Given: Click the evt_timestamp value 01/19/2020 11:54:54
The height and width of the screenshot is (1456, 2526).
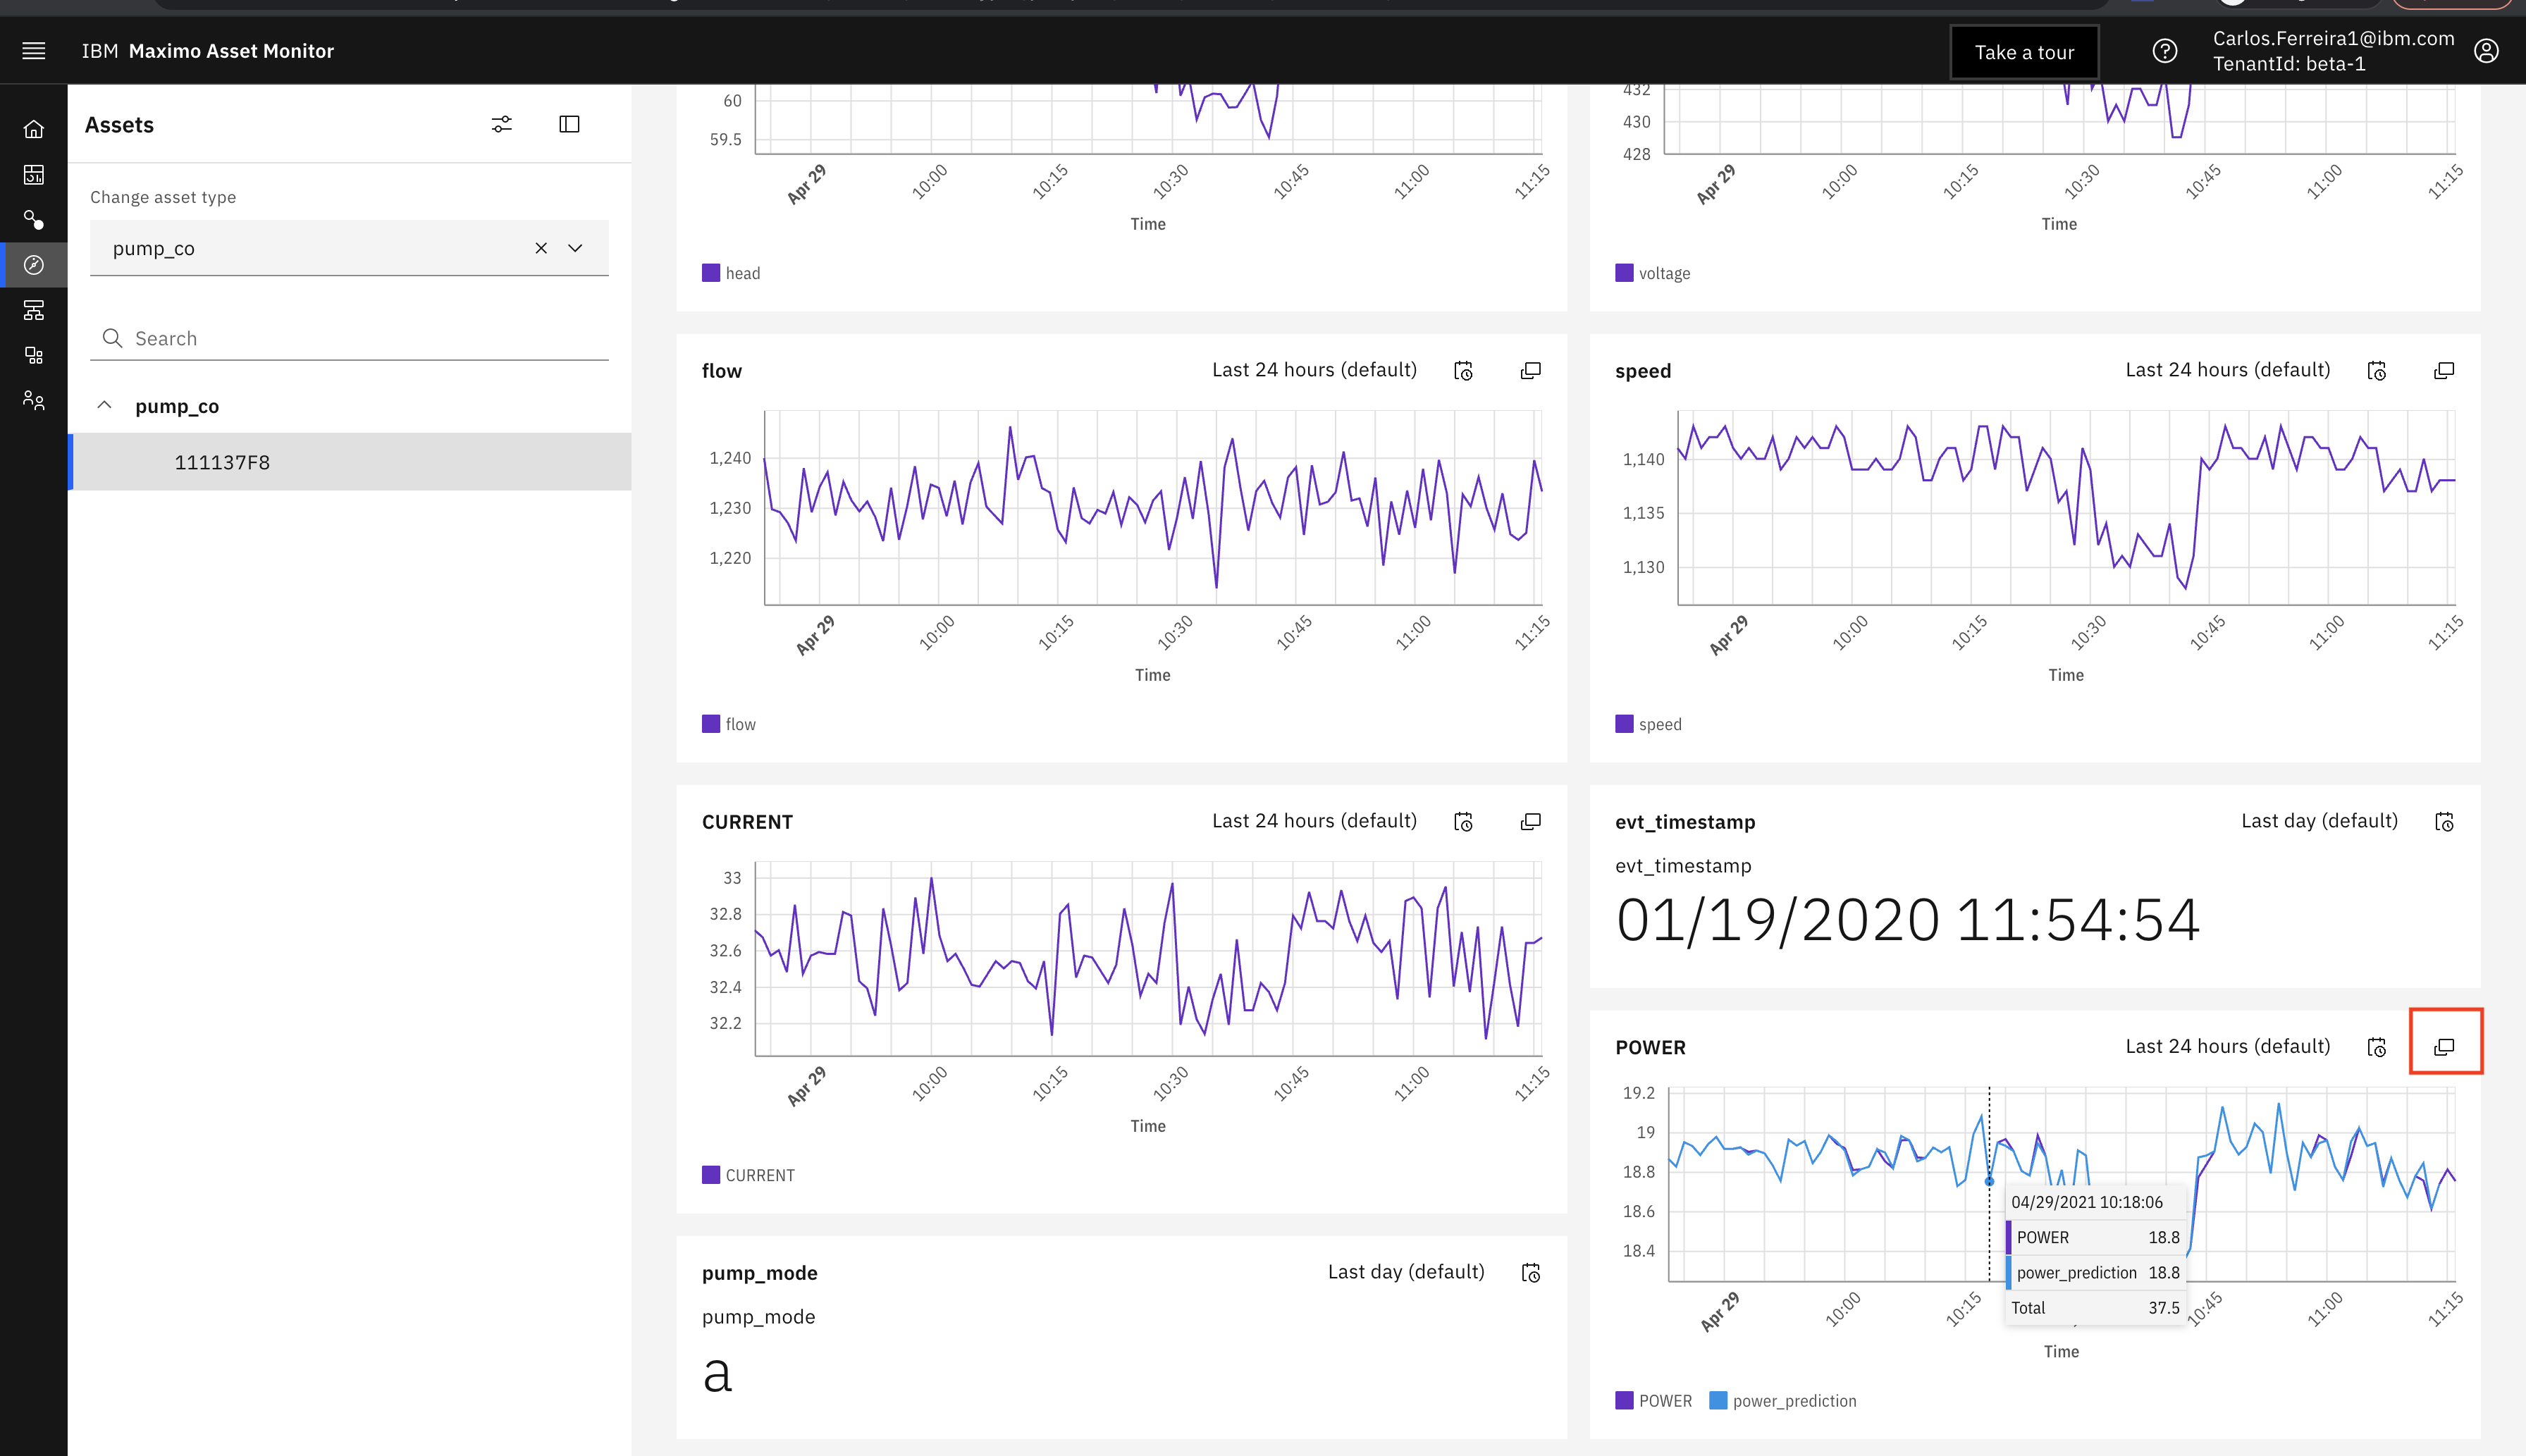Looking at the screenshot, I should click(x=1908, y=920).
